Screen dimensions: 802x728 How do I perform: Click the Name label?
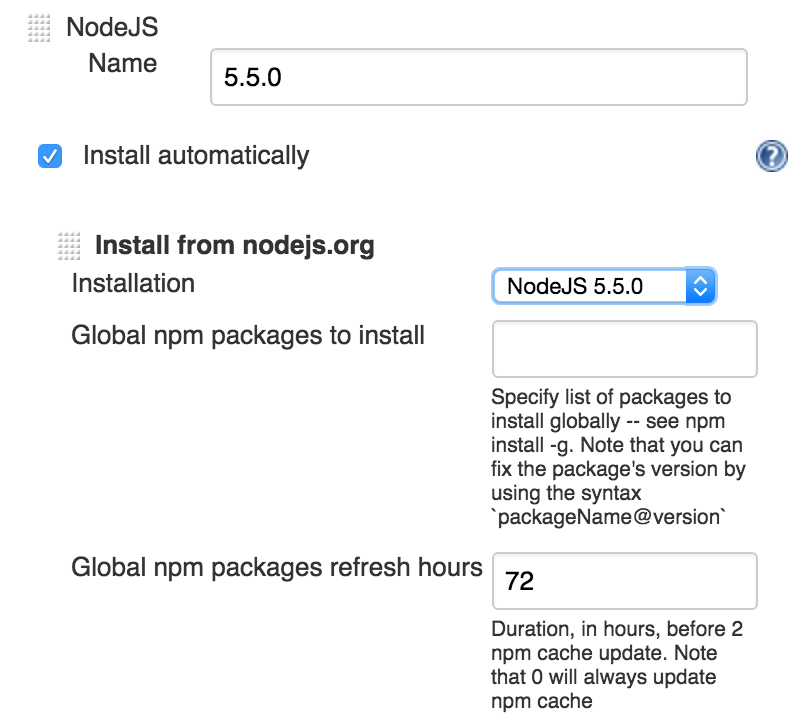[123, 63]
